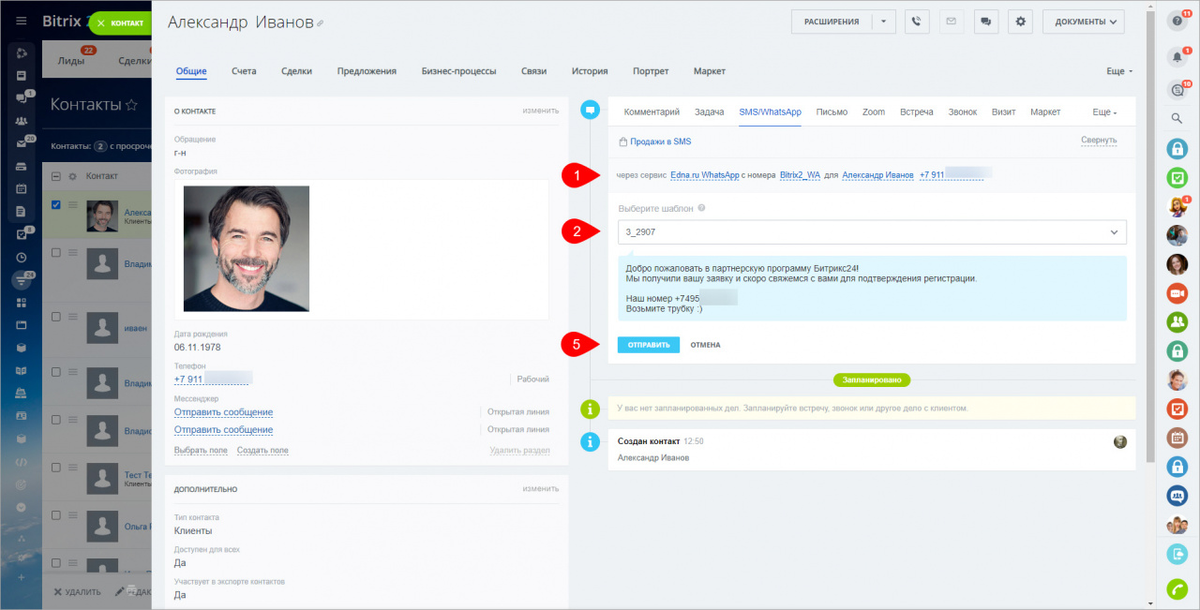The image size is (1200, 610).
Task: Click the contact photo of Александр Иванов
Action: point(246,249)
